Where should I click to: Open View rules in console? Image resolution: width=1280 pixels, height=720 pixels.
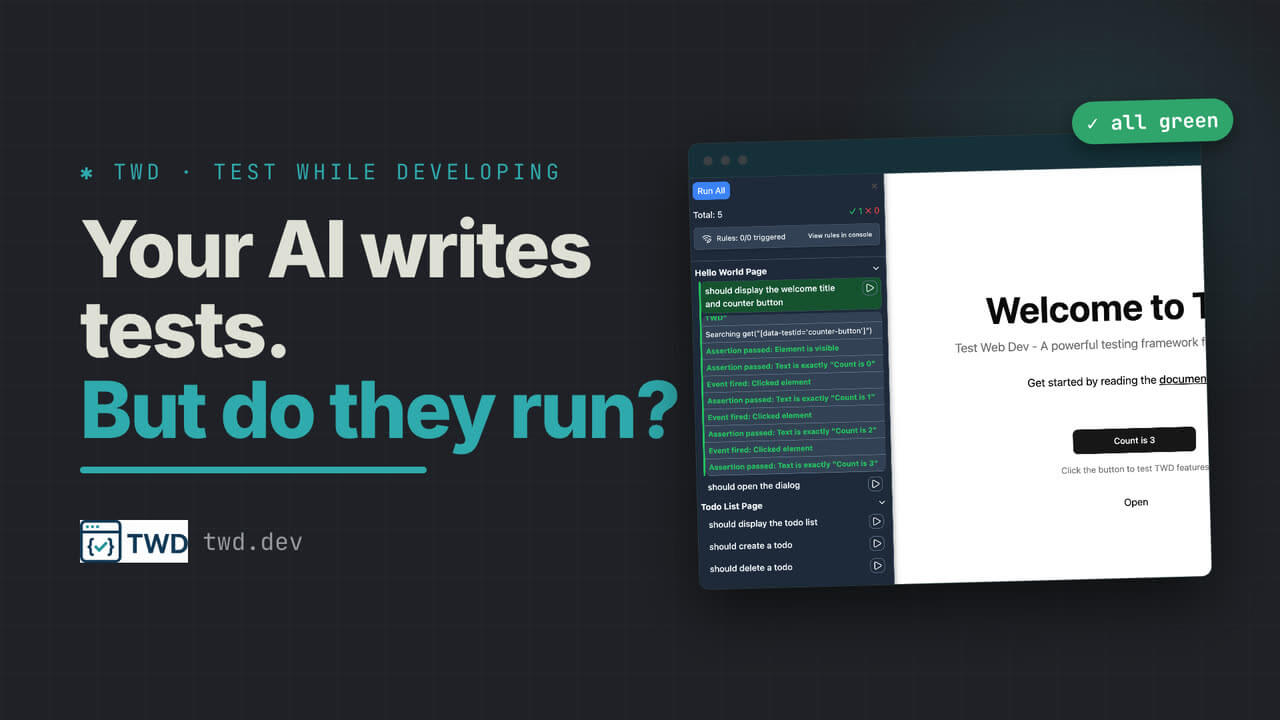coord(840,235)
